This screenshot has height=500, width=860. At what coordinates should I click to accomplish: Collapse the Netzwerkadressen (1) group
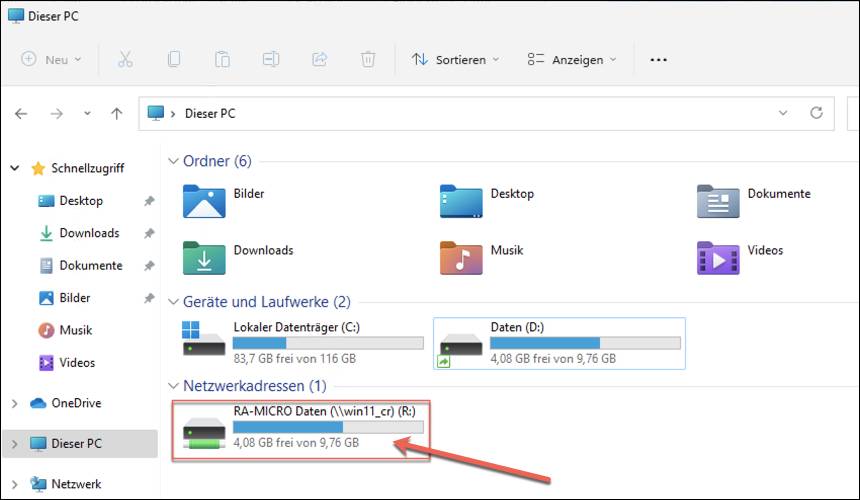[x=173, y=386]
